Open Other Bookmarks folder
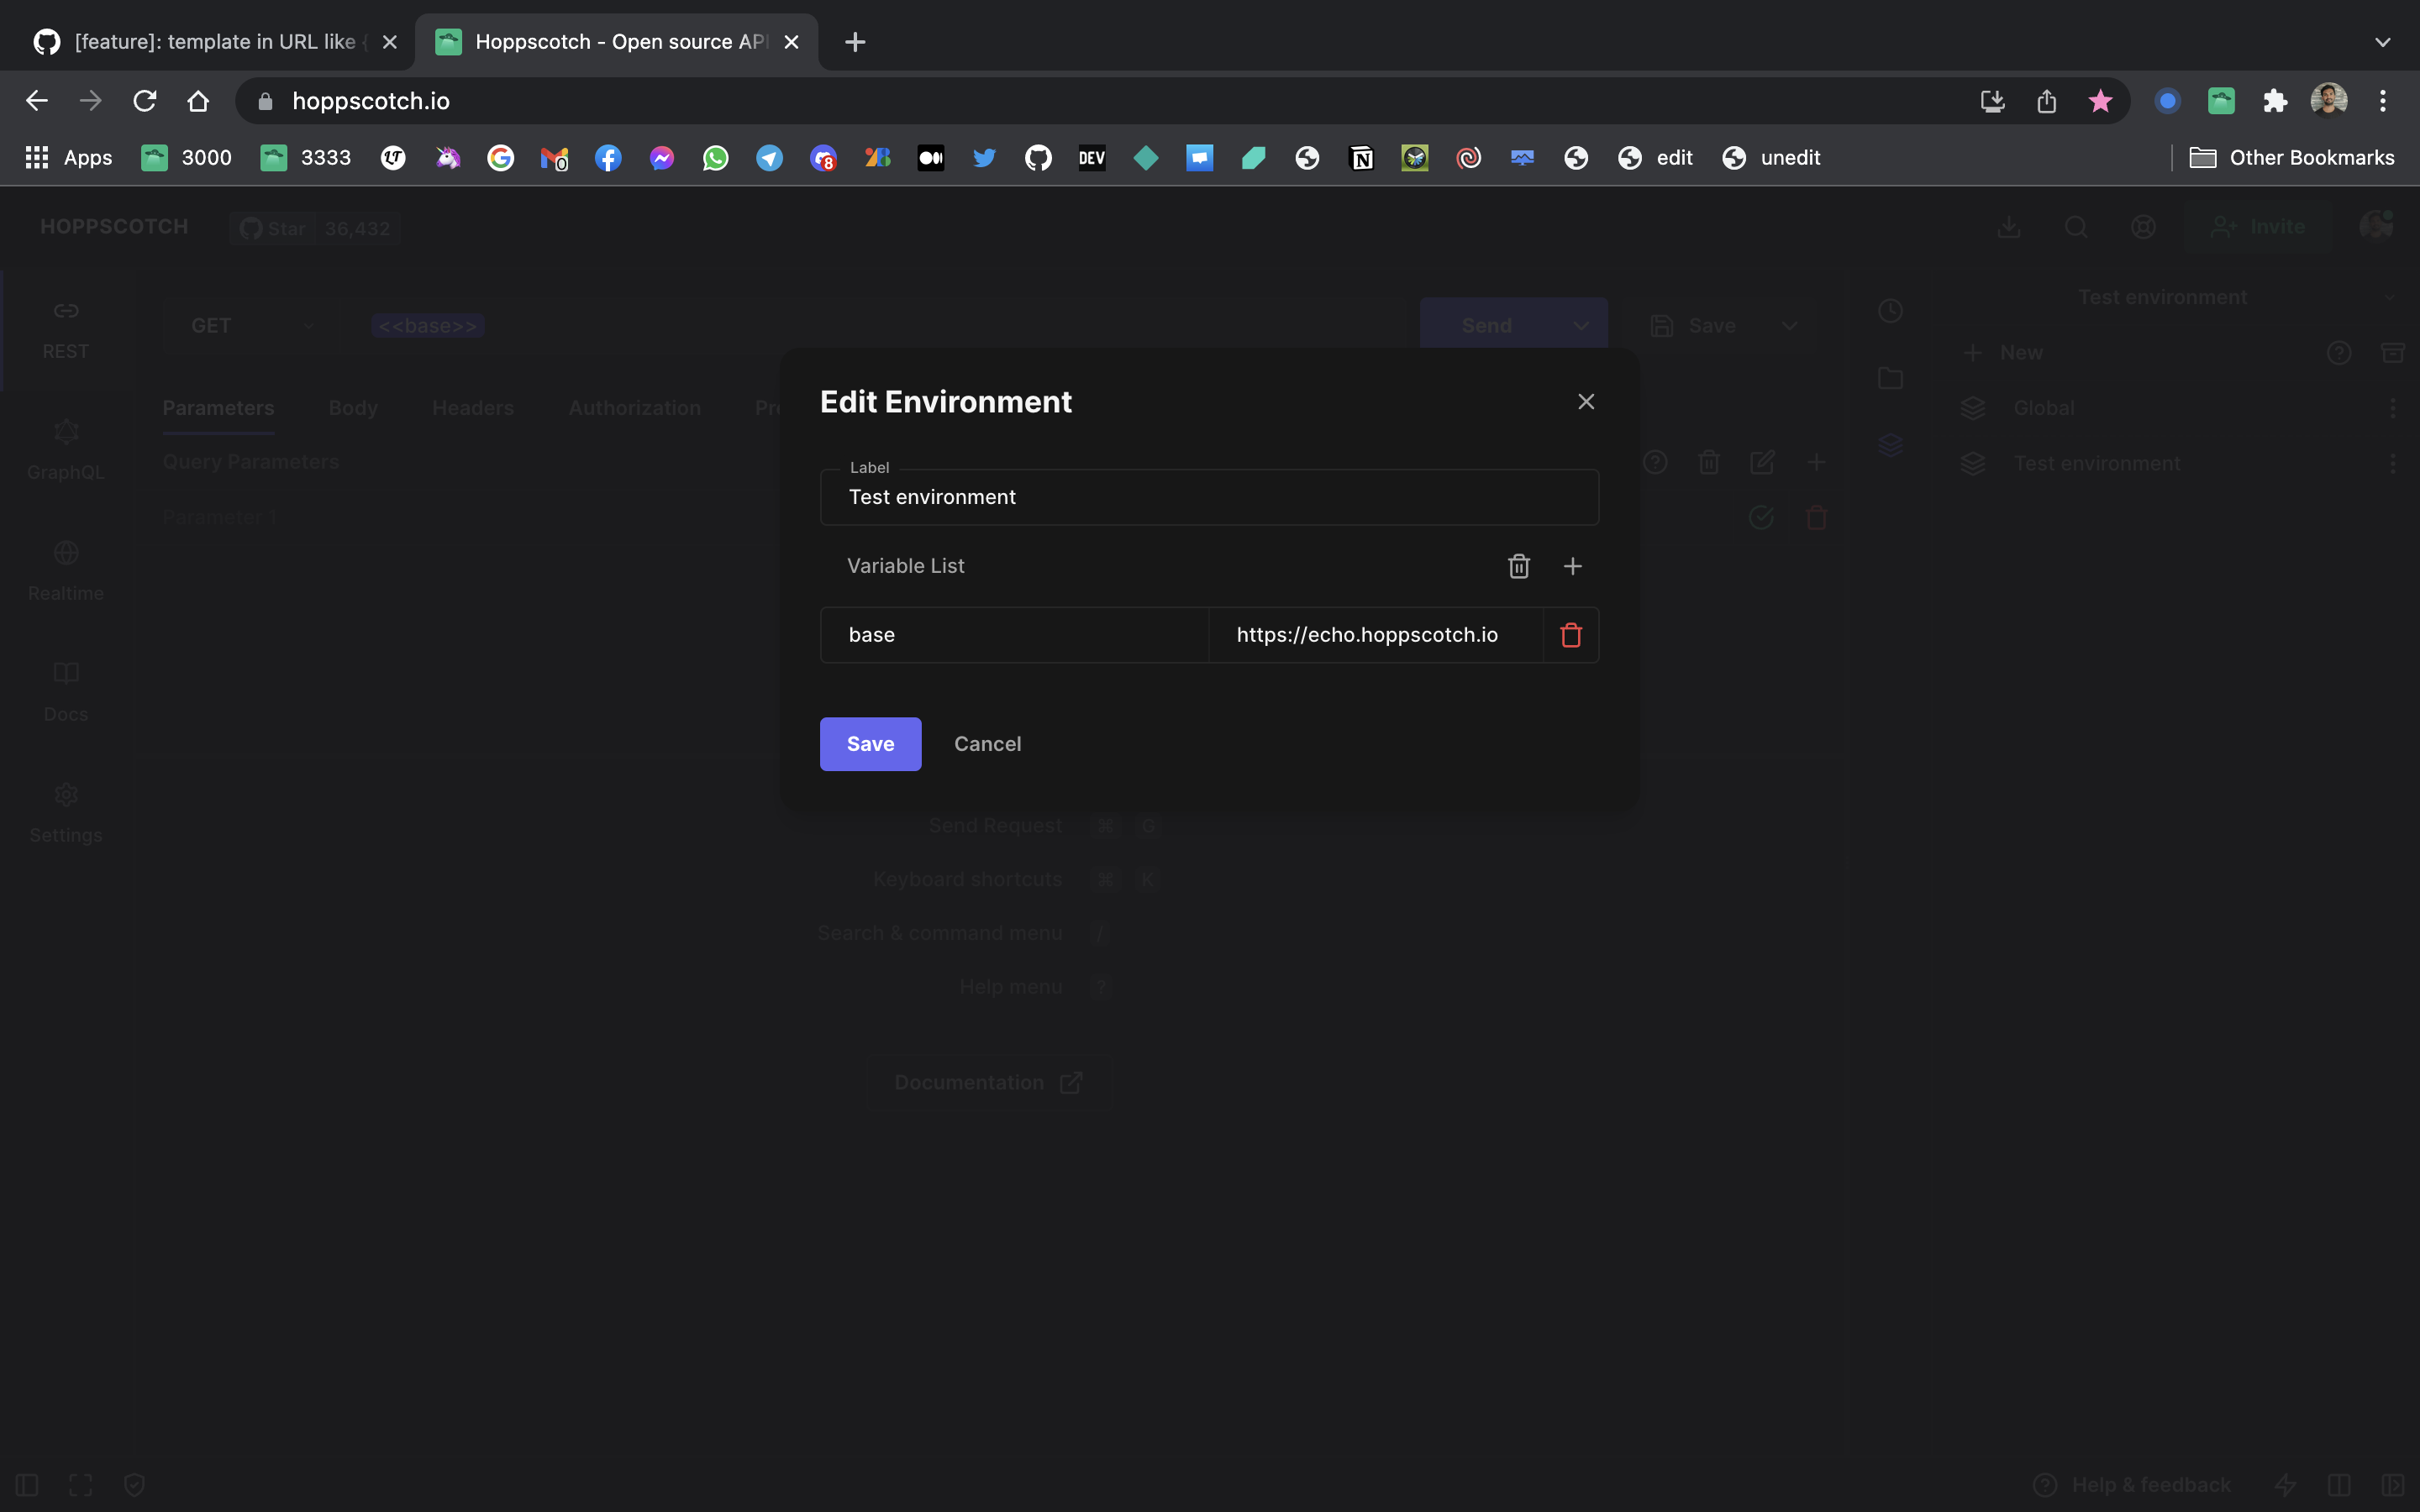The width and height of the screenshot is (2420, 1512). click(2292, 158)
